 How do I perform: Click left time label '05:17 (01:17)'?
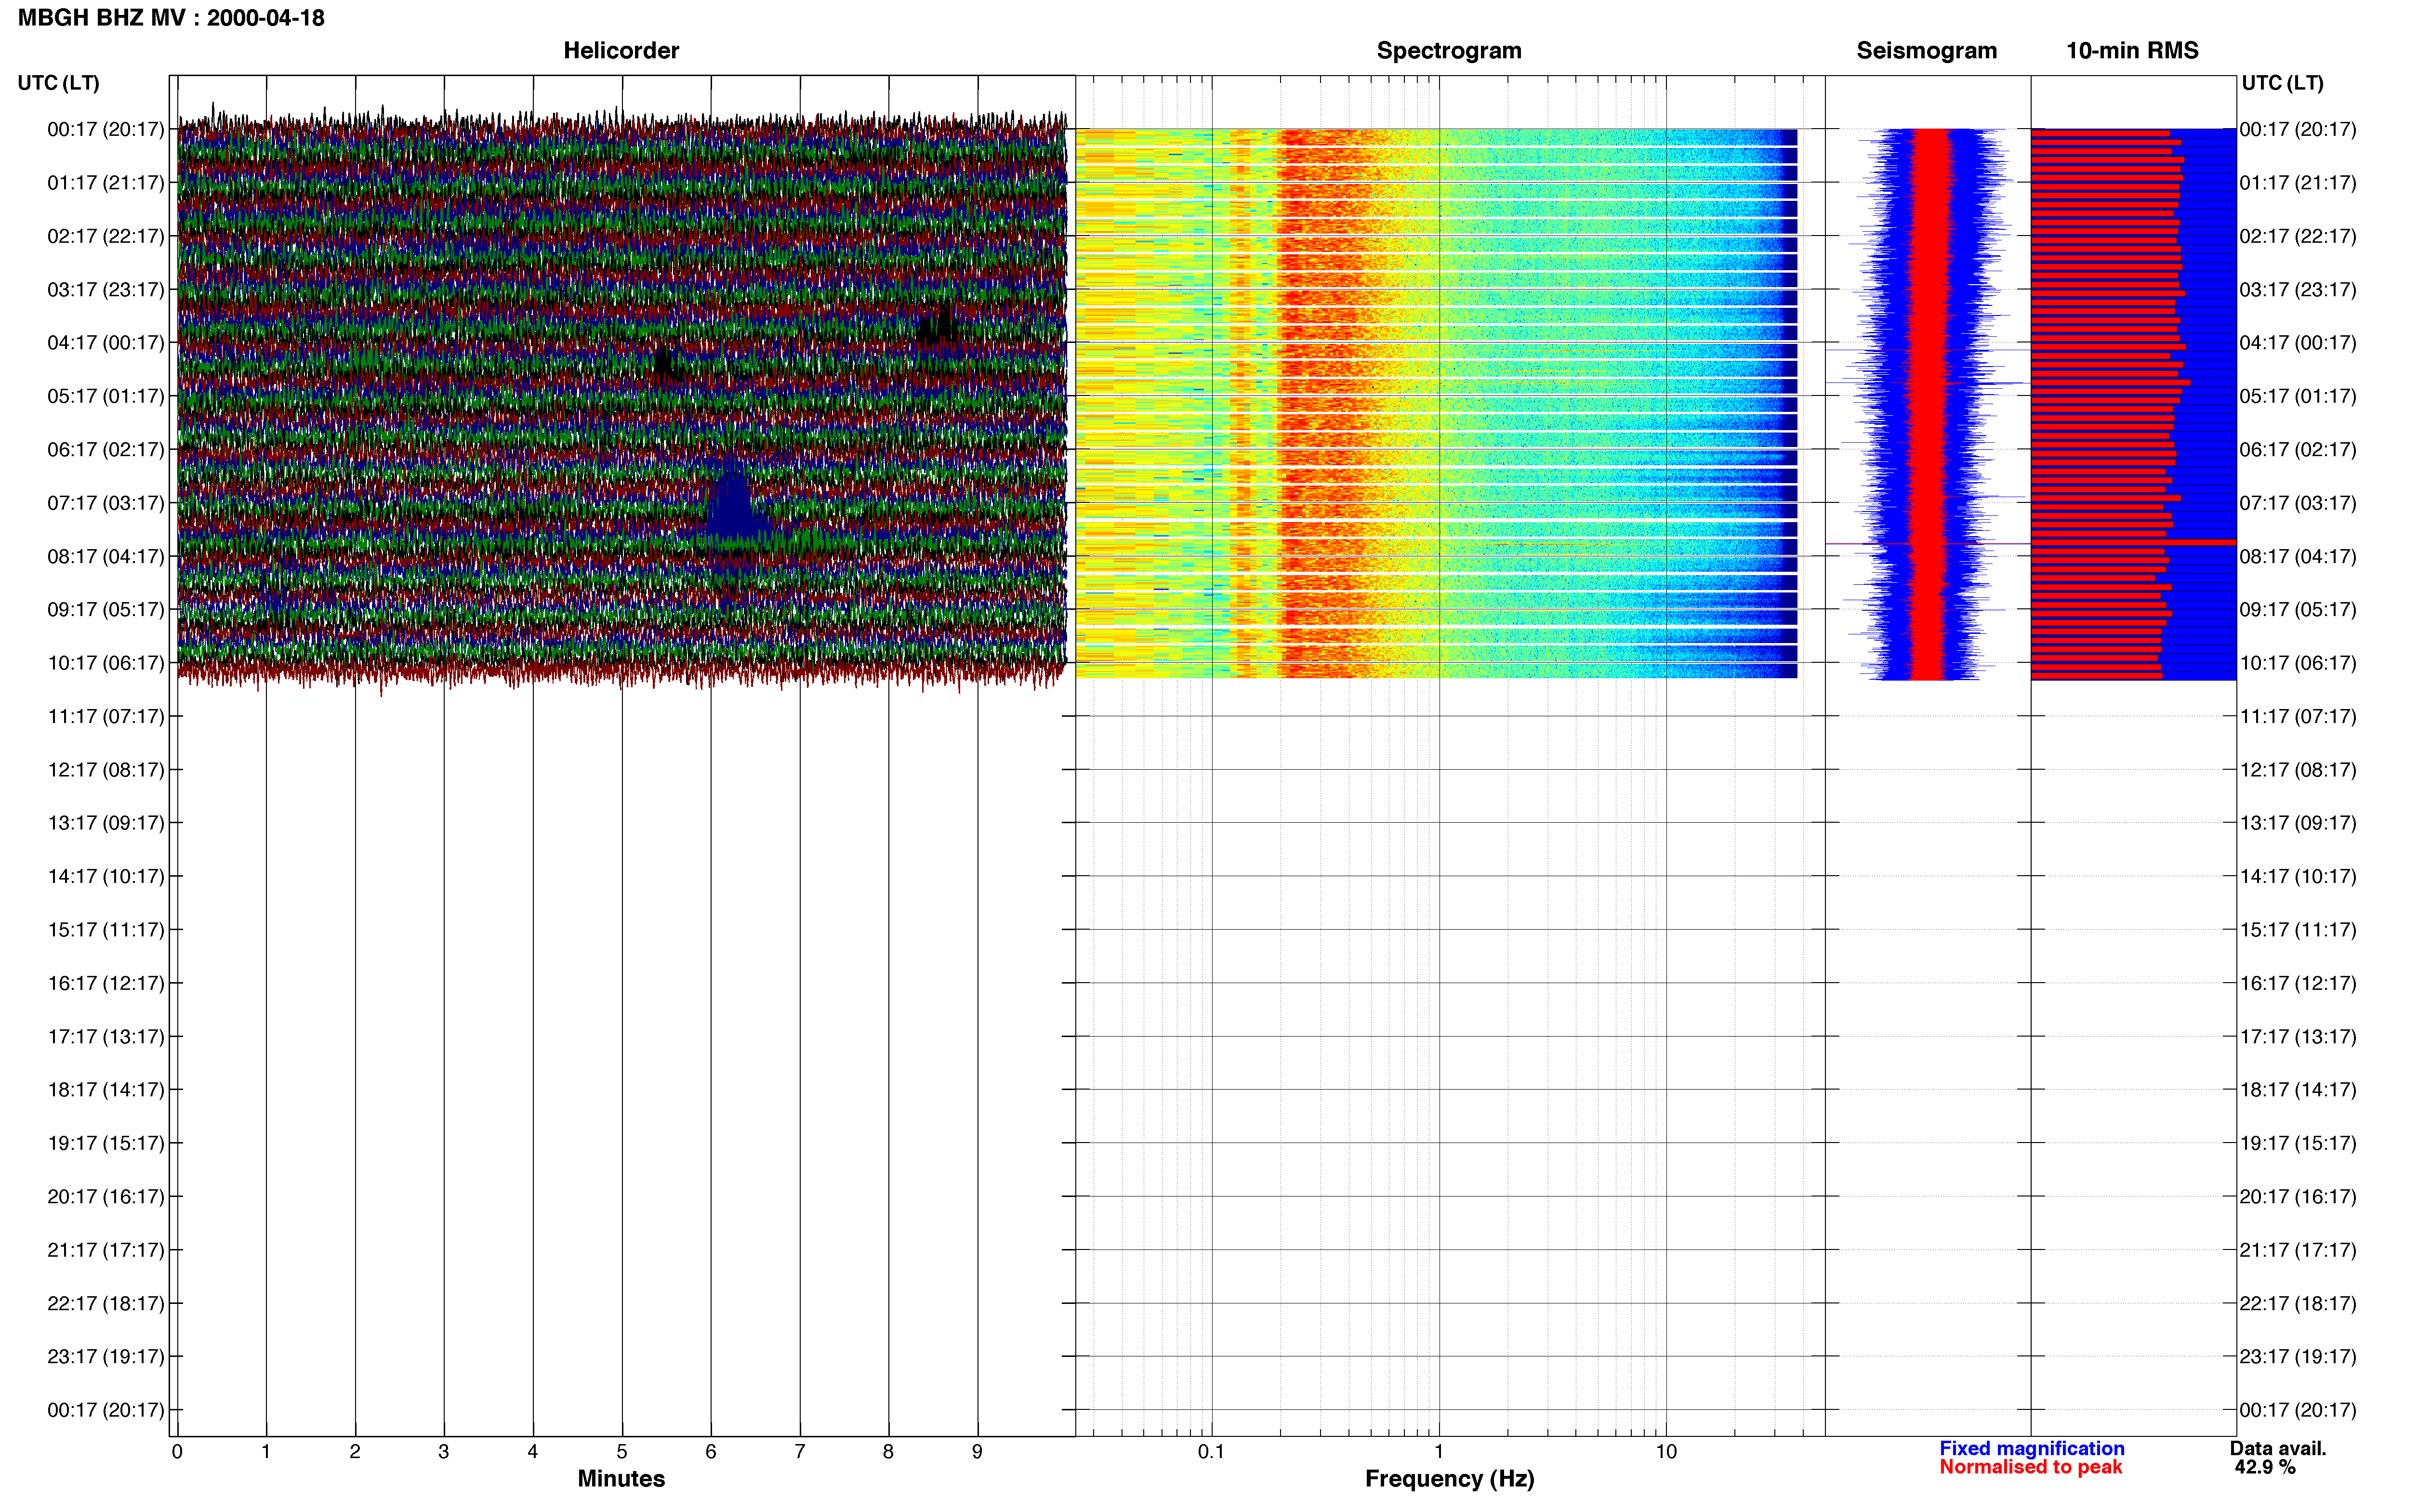coord(106,396)
